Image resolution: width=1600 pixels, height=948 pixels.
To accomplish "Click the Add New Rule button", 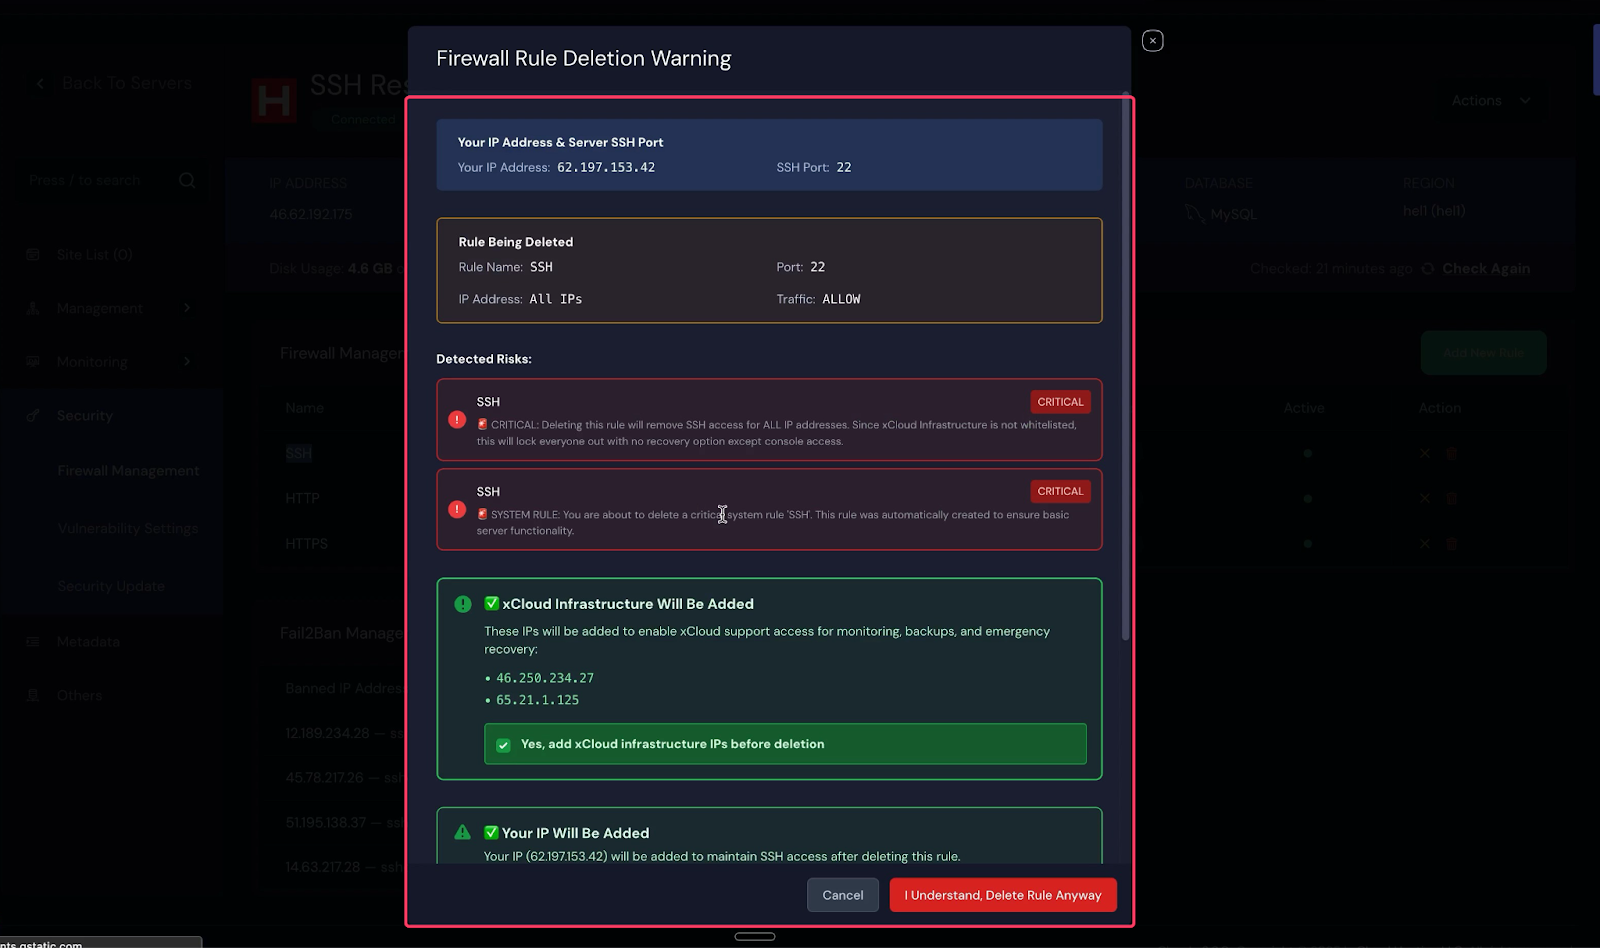I will [x=1483, y=353].
